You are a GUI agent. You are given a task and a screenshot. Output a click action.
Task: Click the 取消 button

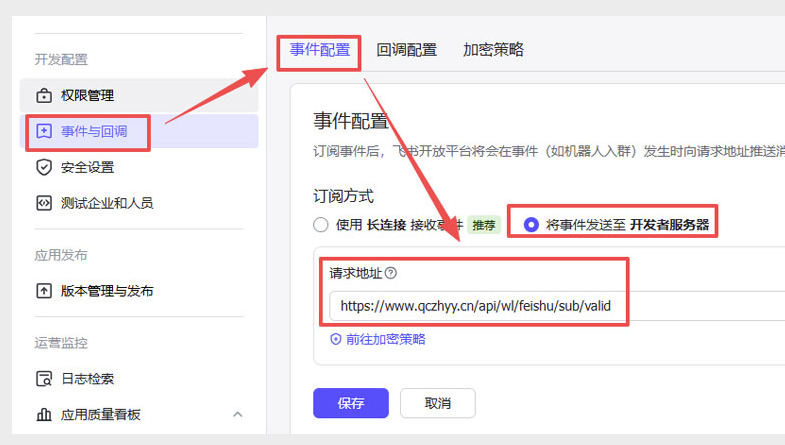(x=438, y=403)
